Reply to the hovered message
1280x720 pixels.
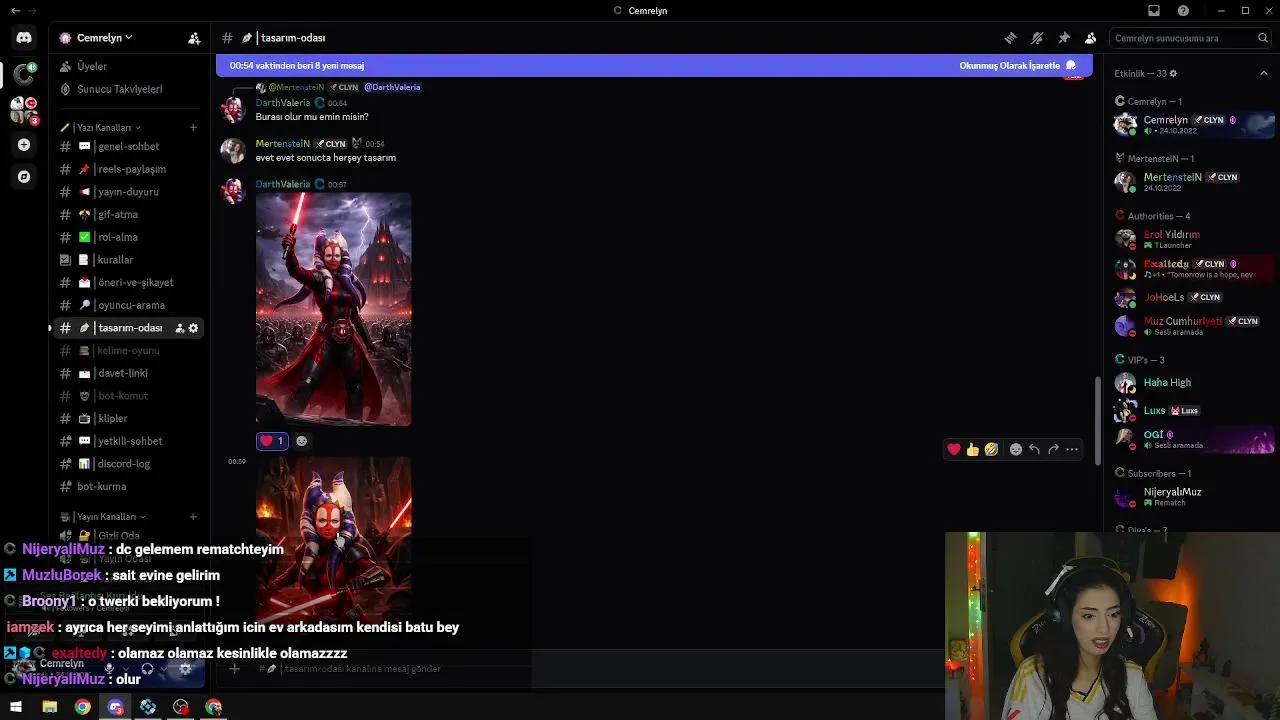pyautogui.click(x=1034, y=449)
